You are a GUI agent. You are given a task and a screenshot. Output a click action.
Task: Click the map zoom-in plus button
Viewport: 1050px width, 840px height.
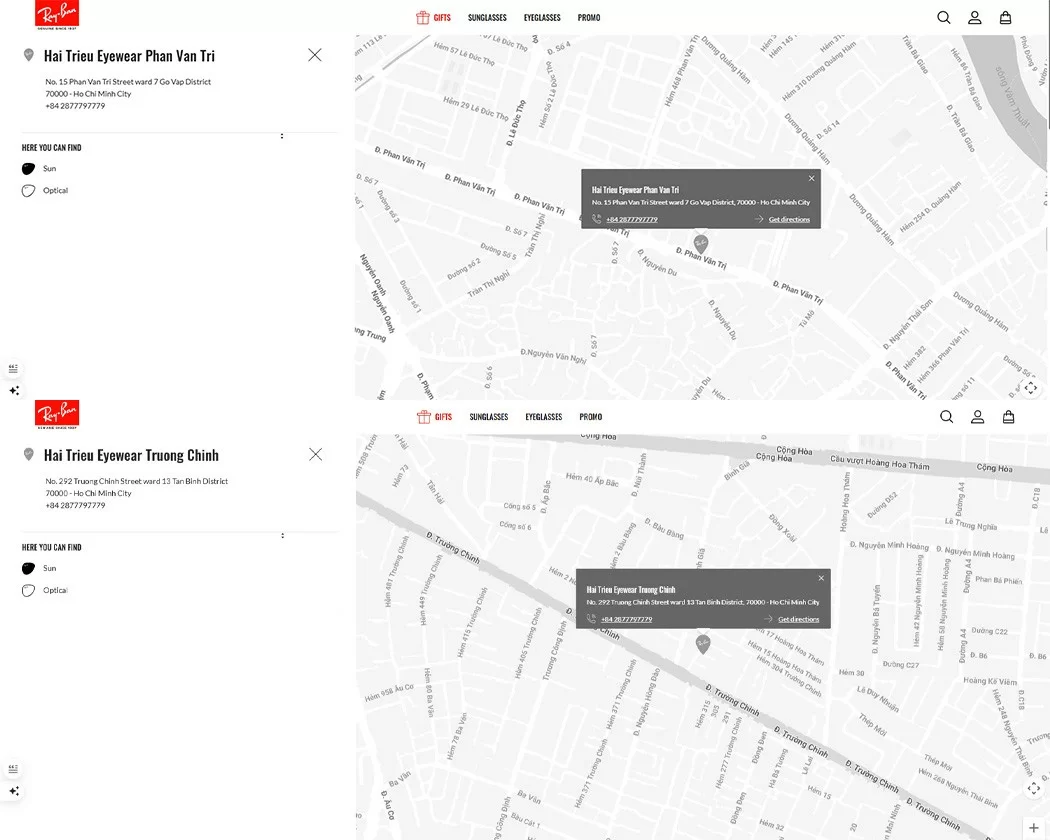tap(1034, 828)
